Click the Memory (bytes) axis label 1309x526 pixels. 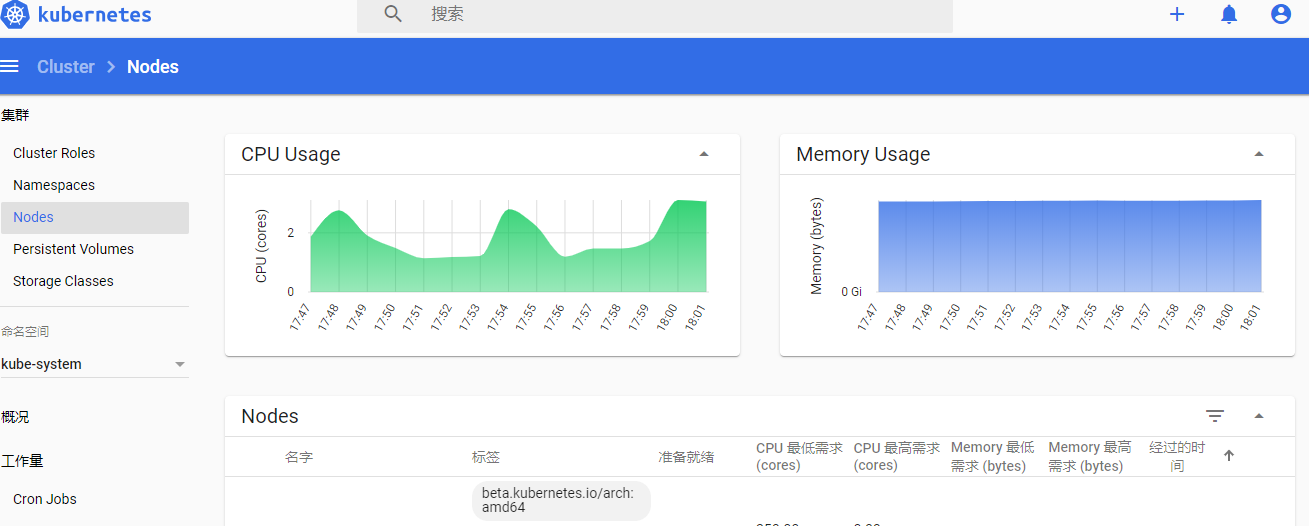pyautogui.click(x=816, y=246)
